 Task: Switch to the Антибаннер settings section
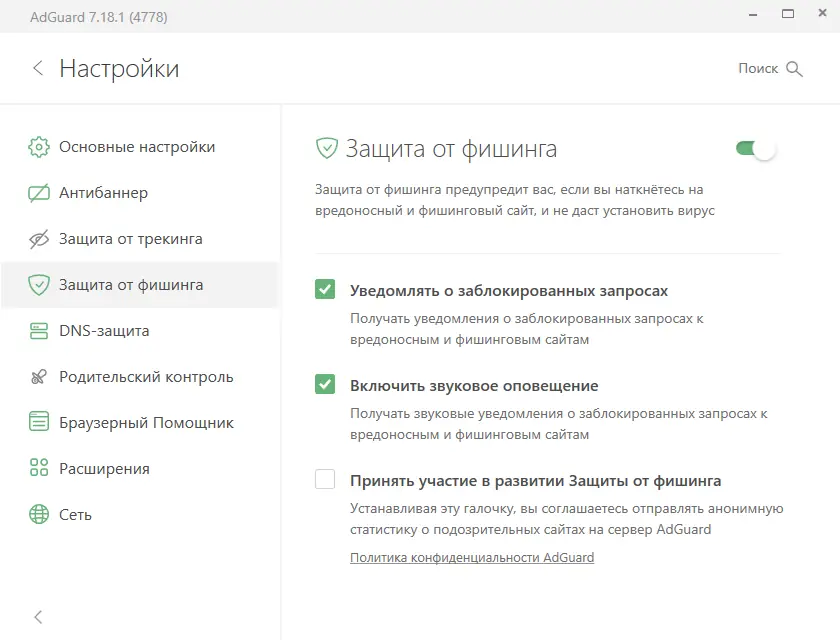coord(103,193)
